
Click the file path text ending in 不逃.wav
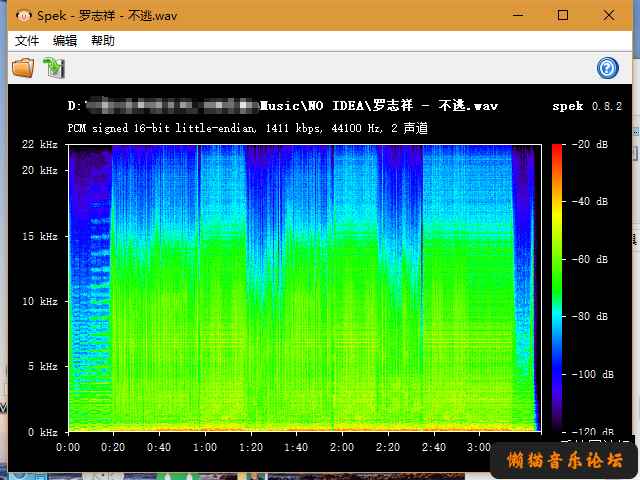(x=283, y=106)
